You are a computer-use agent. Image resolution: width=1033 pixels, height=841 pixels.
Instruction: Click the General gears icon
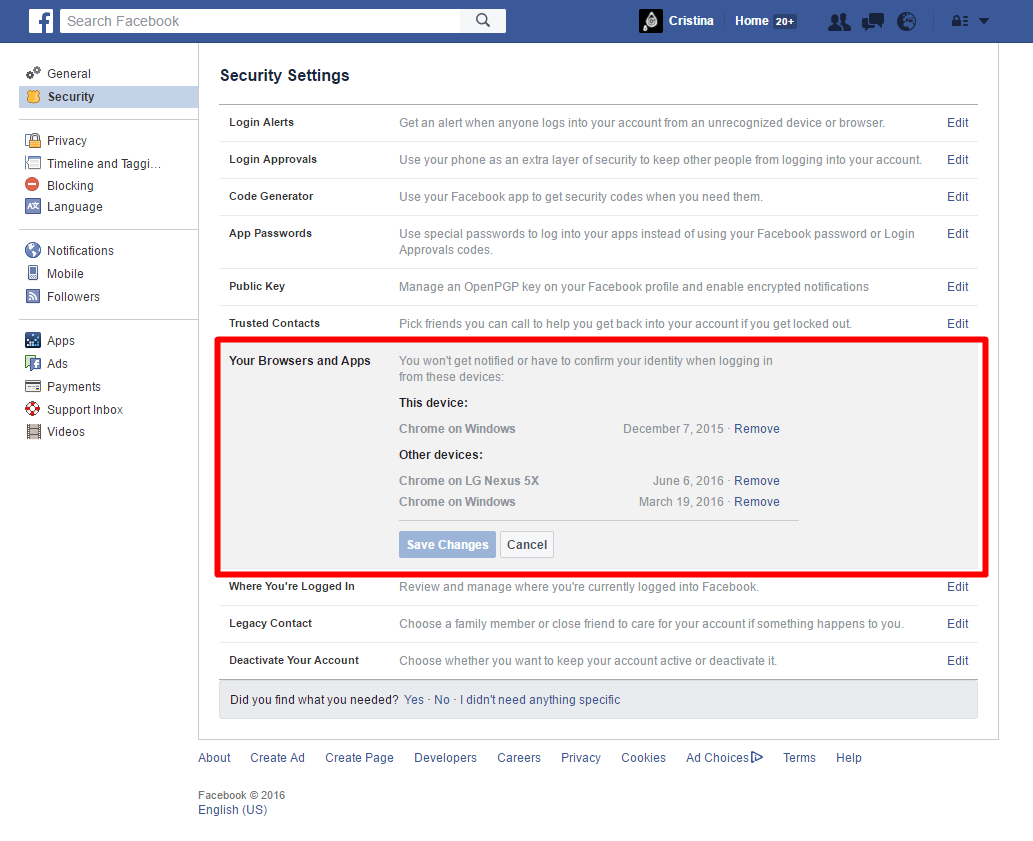(x=33, y=73)
